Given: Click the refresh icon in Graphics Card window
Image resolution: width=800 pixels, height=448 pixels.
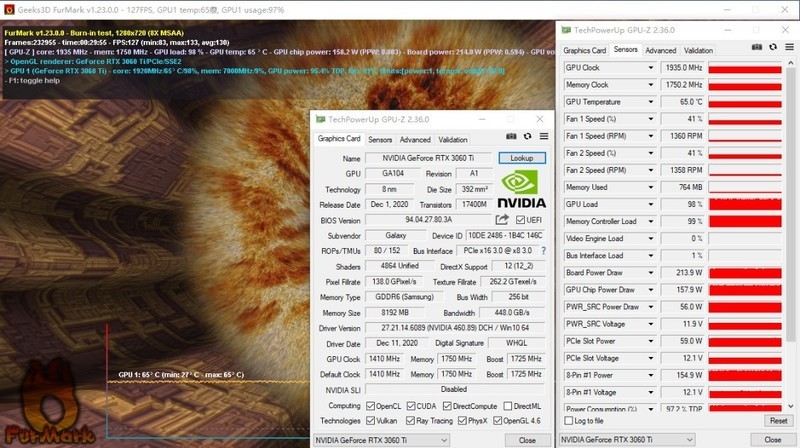Looking at the screenshot, I should [x=528, y=136].
